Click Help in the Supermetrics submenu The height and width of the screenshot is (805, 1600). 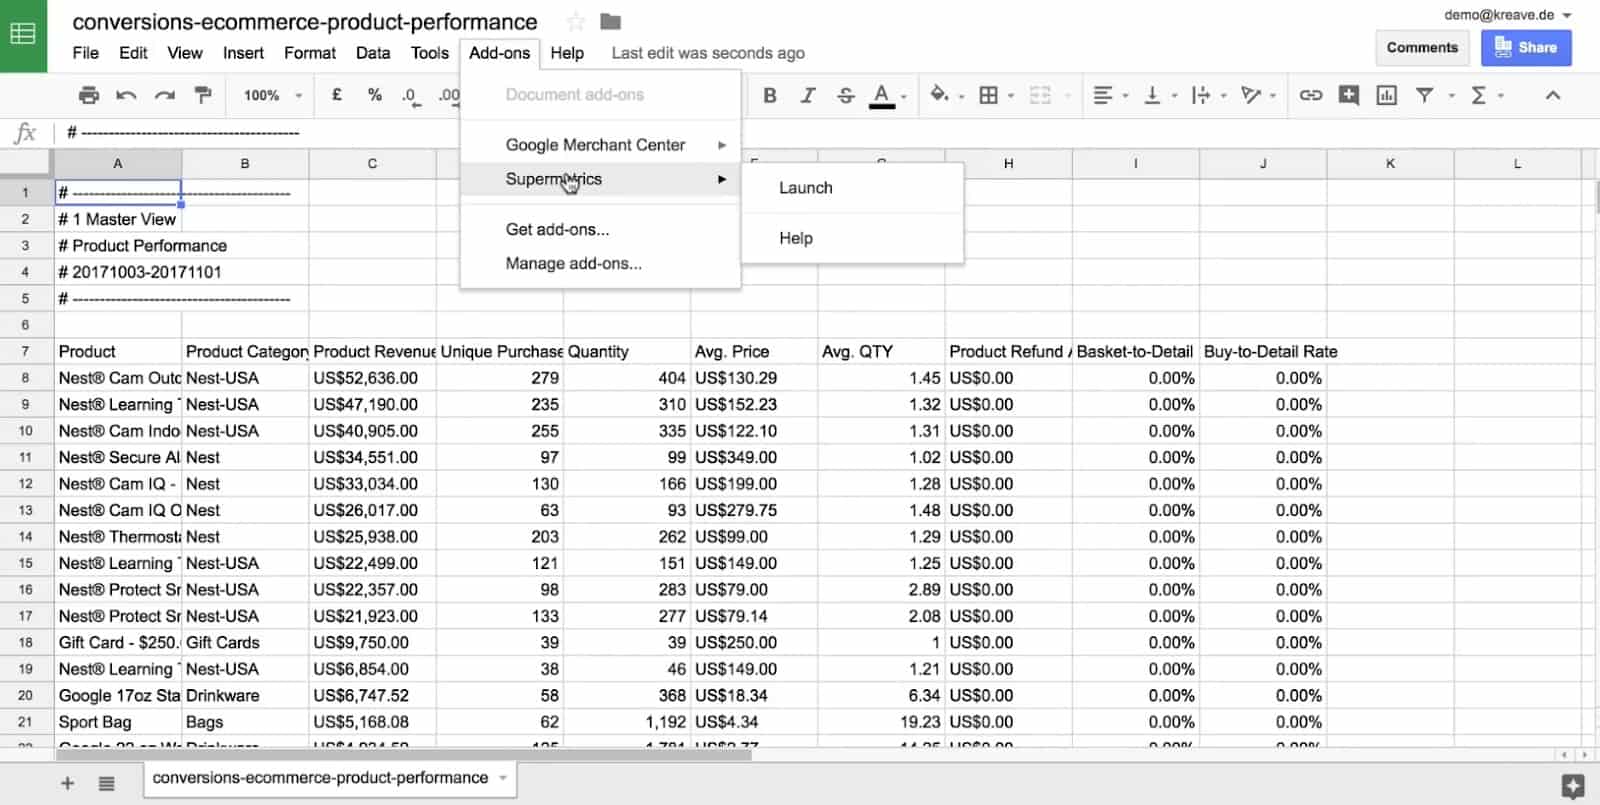[x=852, y=238]
